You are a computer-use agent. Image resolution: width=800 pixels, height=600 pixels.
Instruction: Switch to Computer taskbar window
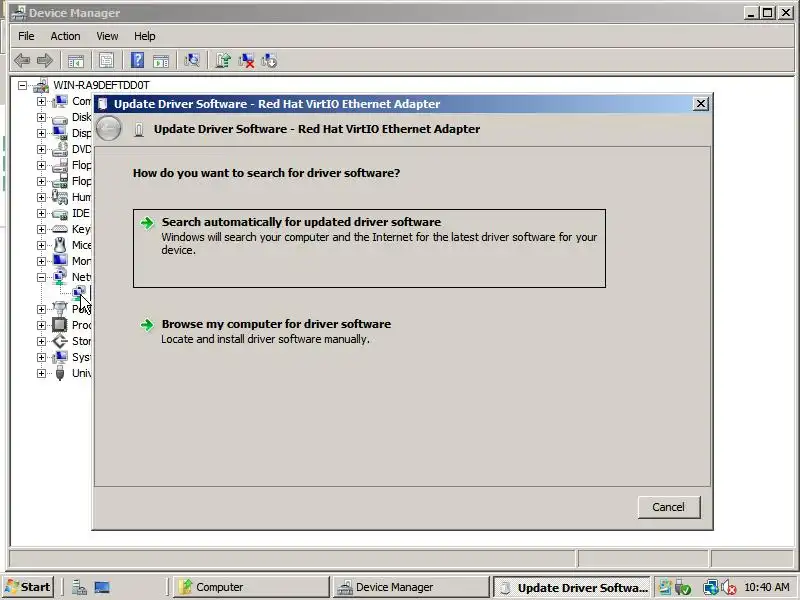[x=251, y=587]
